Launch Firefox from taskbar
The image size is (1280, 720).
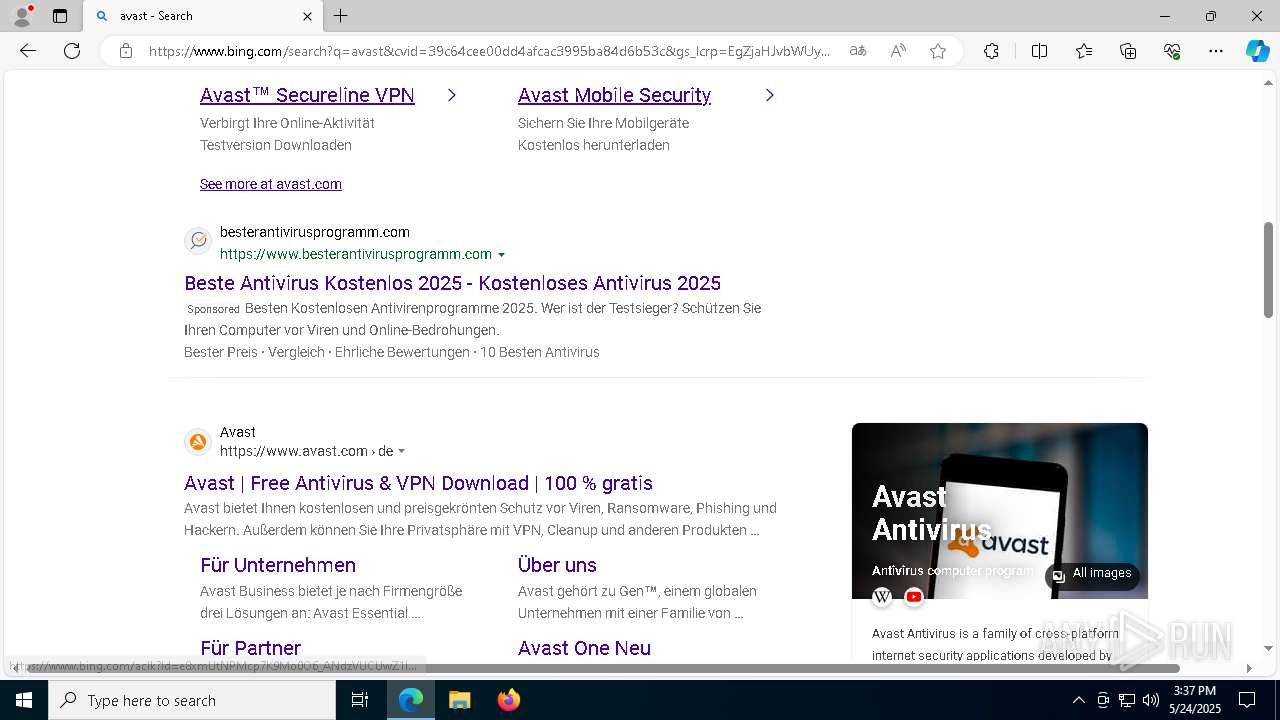[x=509, y=700]
